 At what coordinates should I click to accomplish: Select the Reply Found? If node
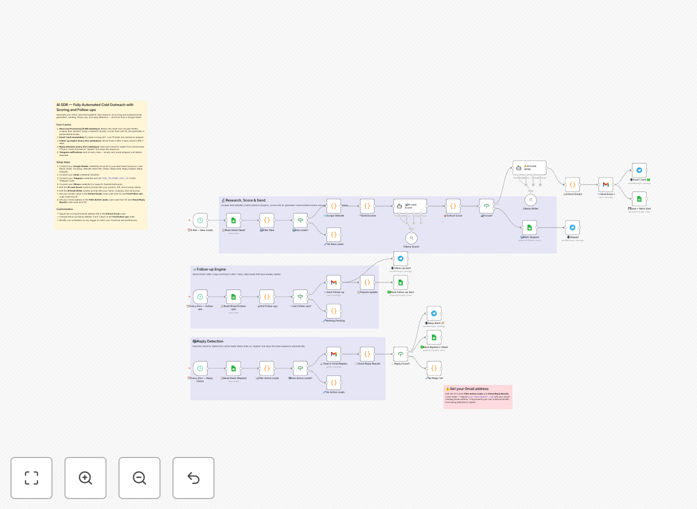401,354
